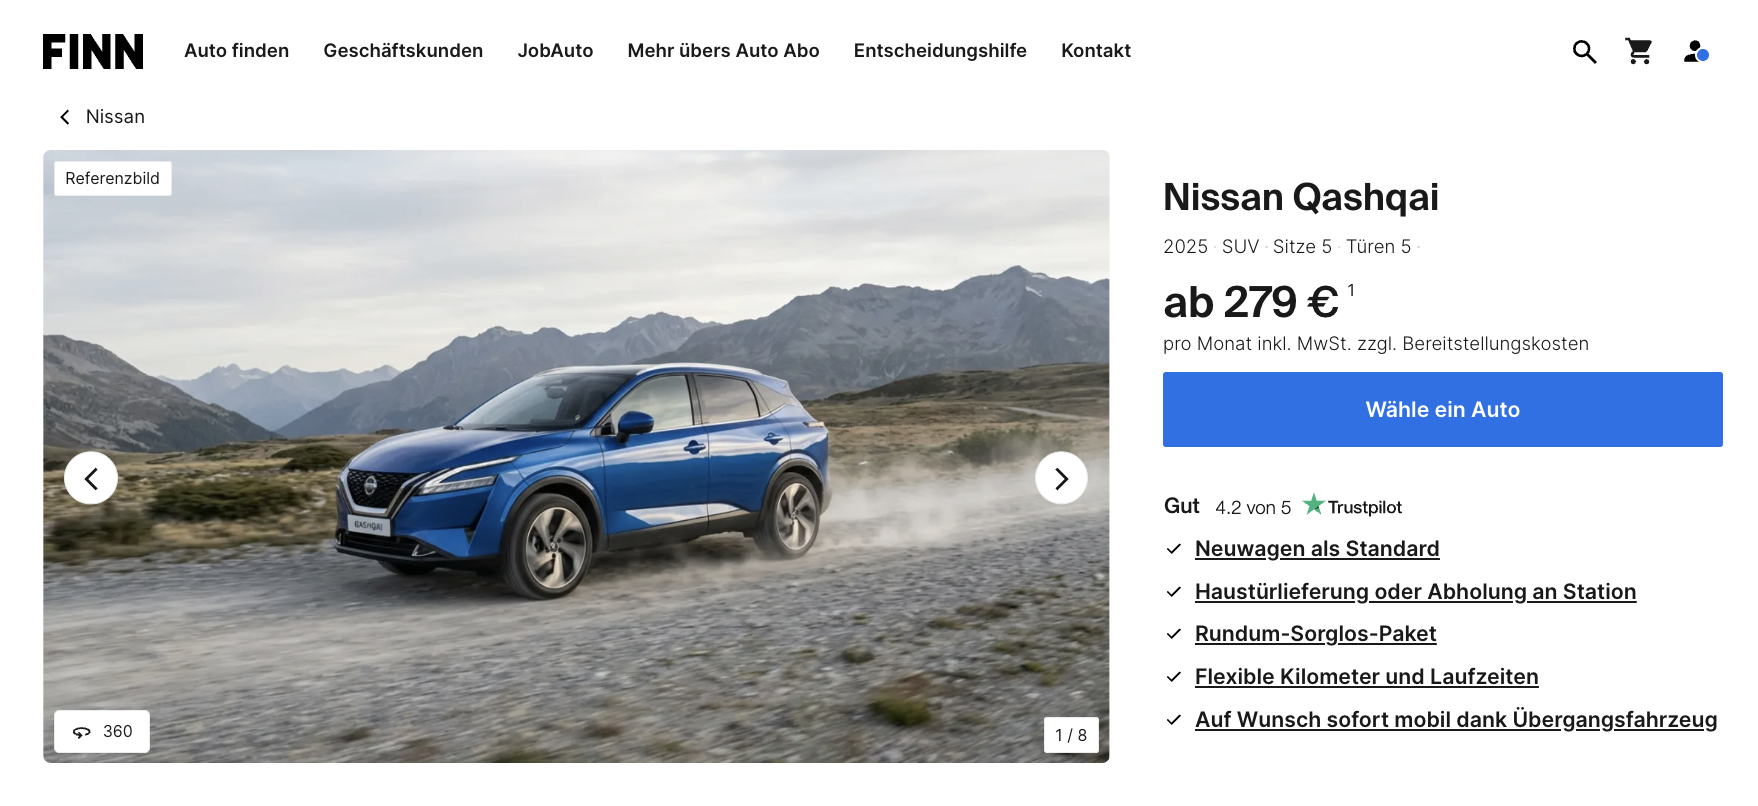Open Mehr übers Auto Abo
This screenshot has height=806, width=1758.
723,51
